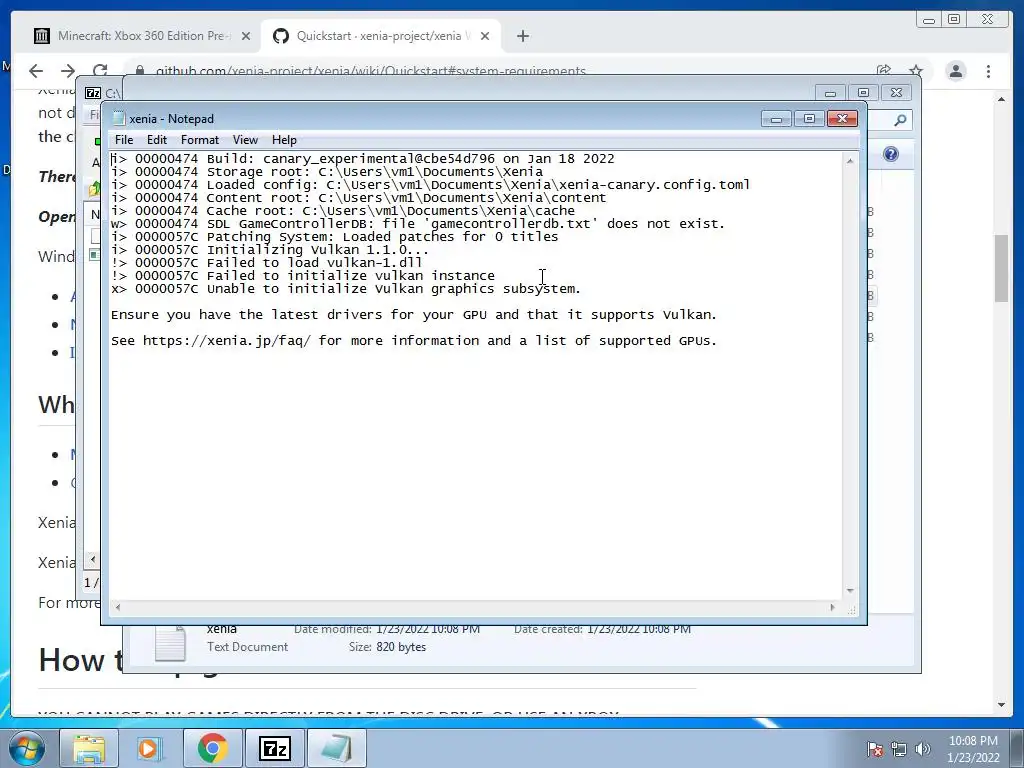
Task: Click 'Ensure you have the latest drivers' text
Action: click(x=413, y=315)
